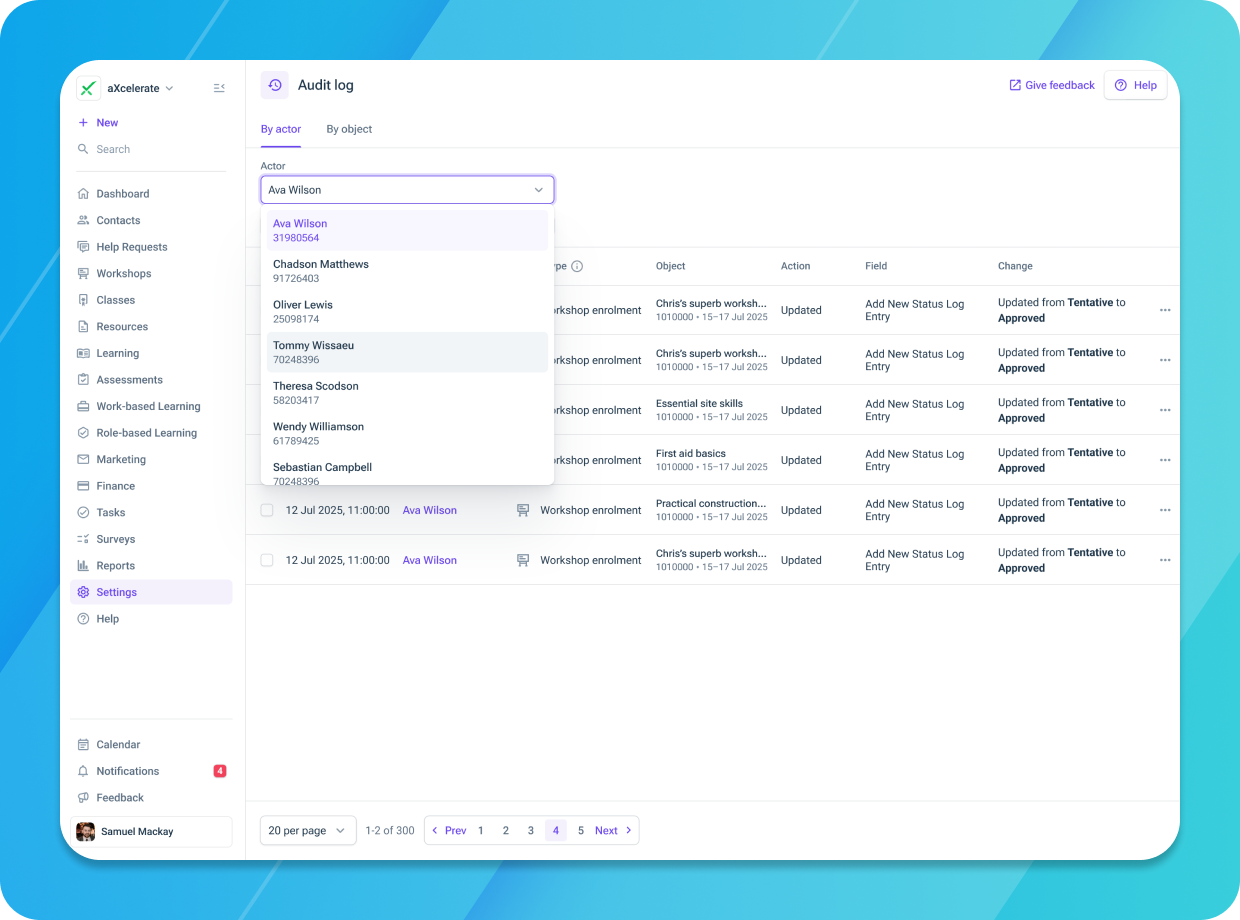Click the Notifications bell icon

[83, 771]
